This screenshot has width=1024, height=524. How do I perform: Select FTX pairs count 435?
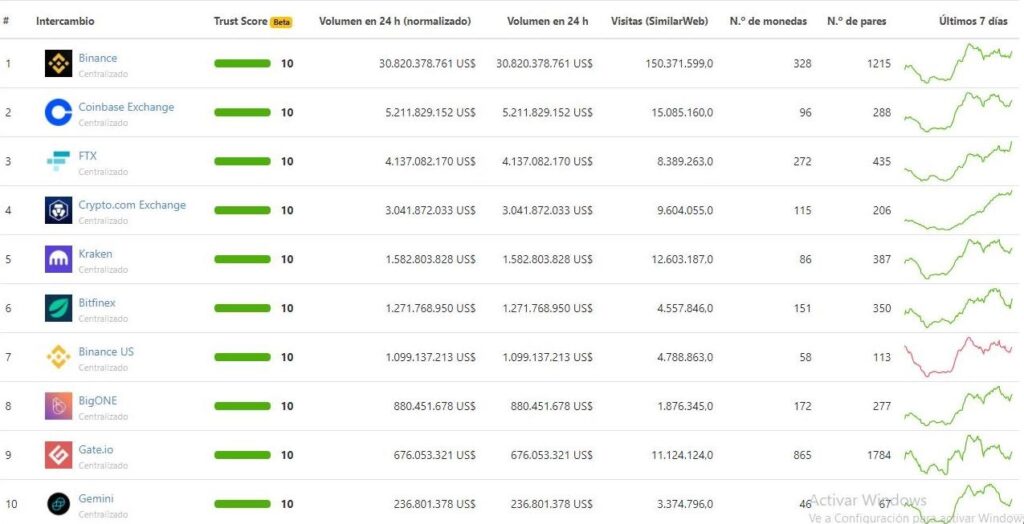pyautogui.click(x=882, y=161)
